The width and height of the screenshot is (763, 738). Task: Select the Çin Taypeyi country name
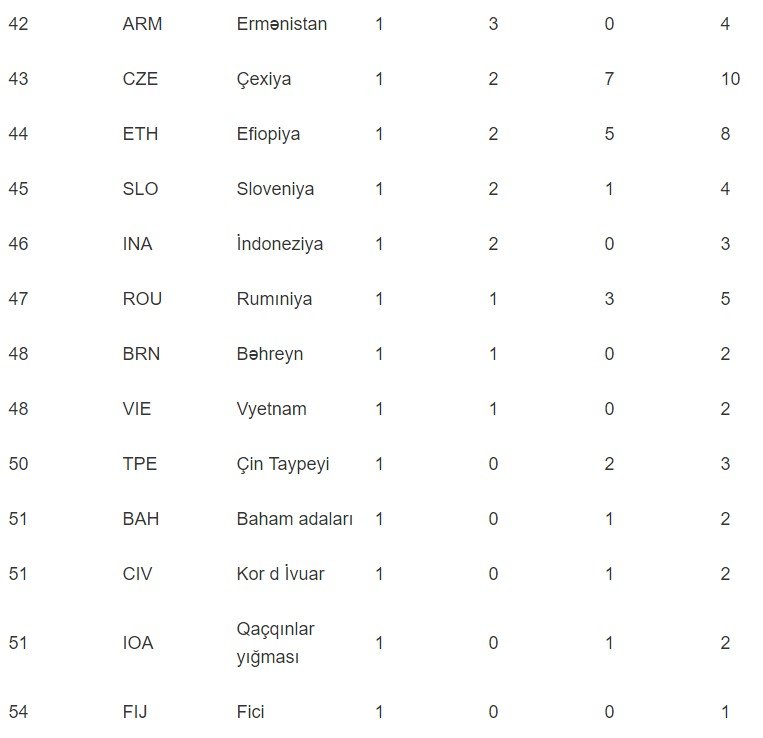pyautogui.click(x=283, y=464)
